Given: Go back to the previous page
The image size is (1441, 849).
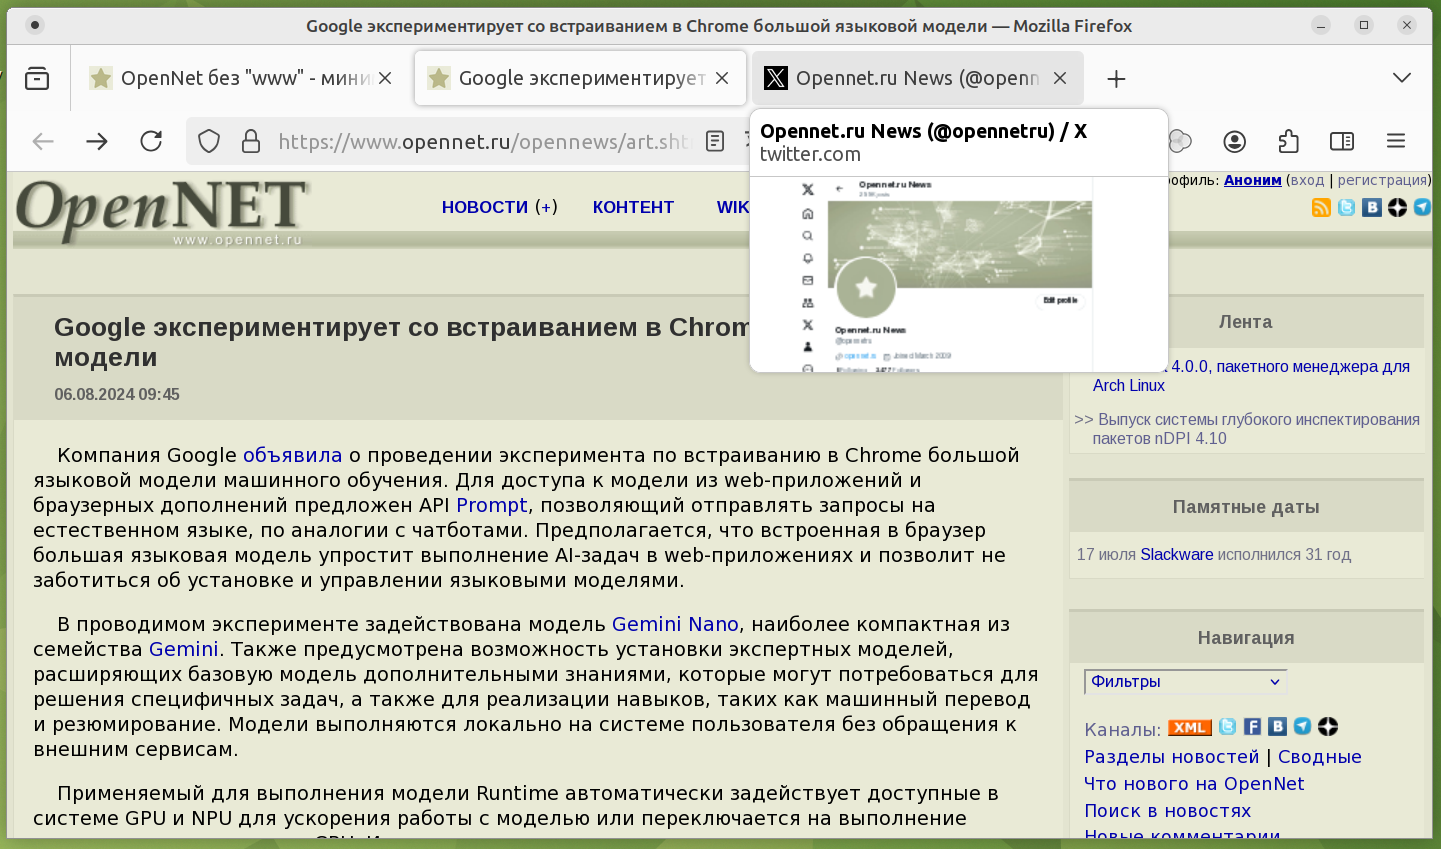Looking at the screenshot, I should pyautogui.click(x=43, y=141).
